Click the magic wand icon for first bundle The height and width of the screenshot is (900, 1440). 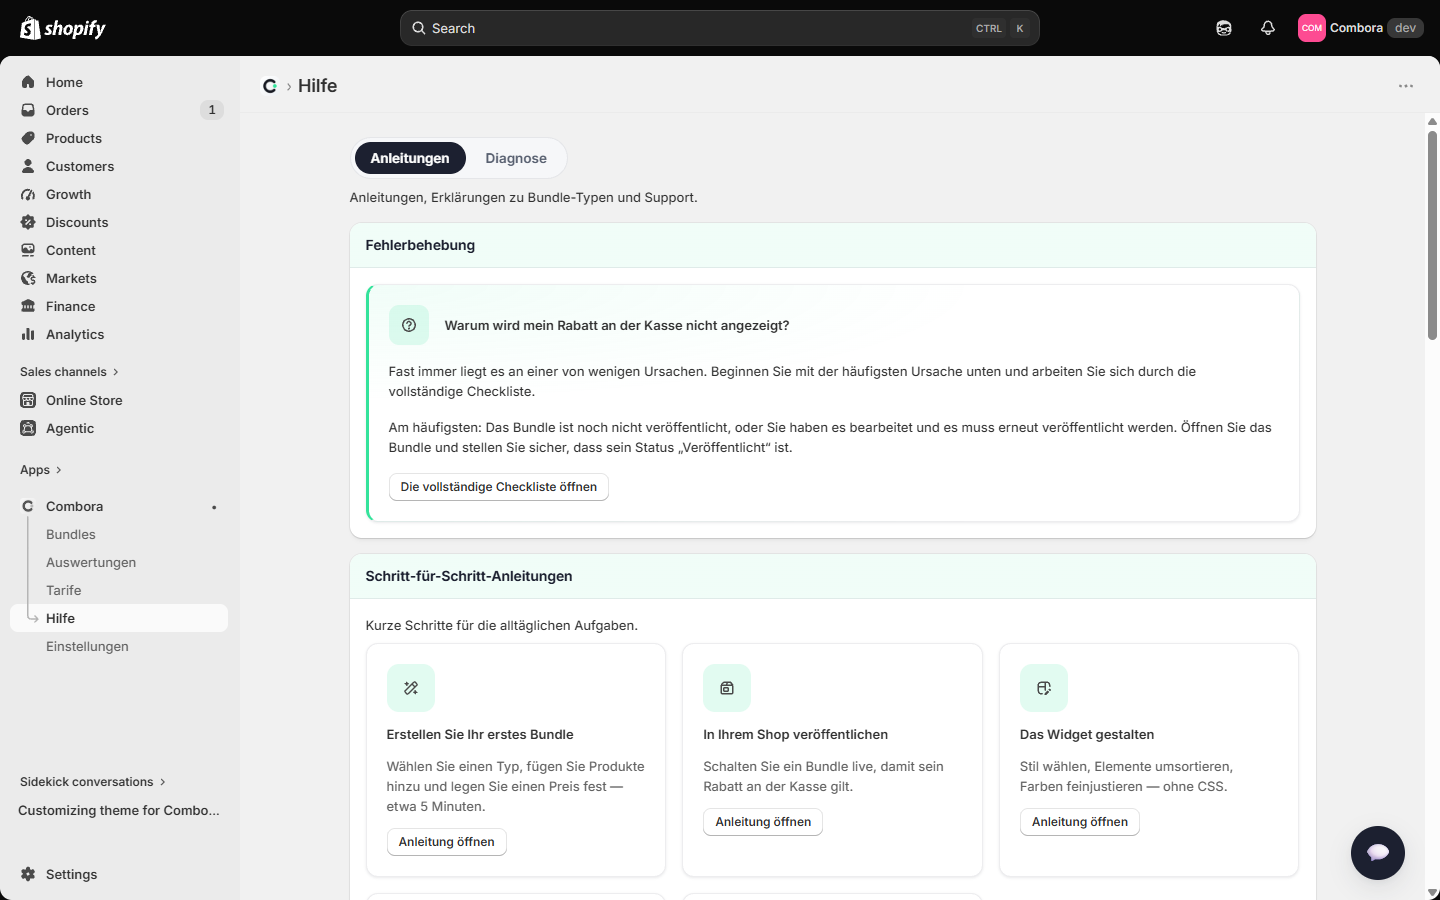[x=411, y=688]
